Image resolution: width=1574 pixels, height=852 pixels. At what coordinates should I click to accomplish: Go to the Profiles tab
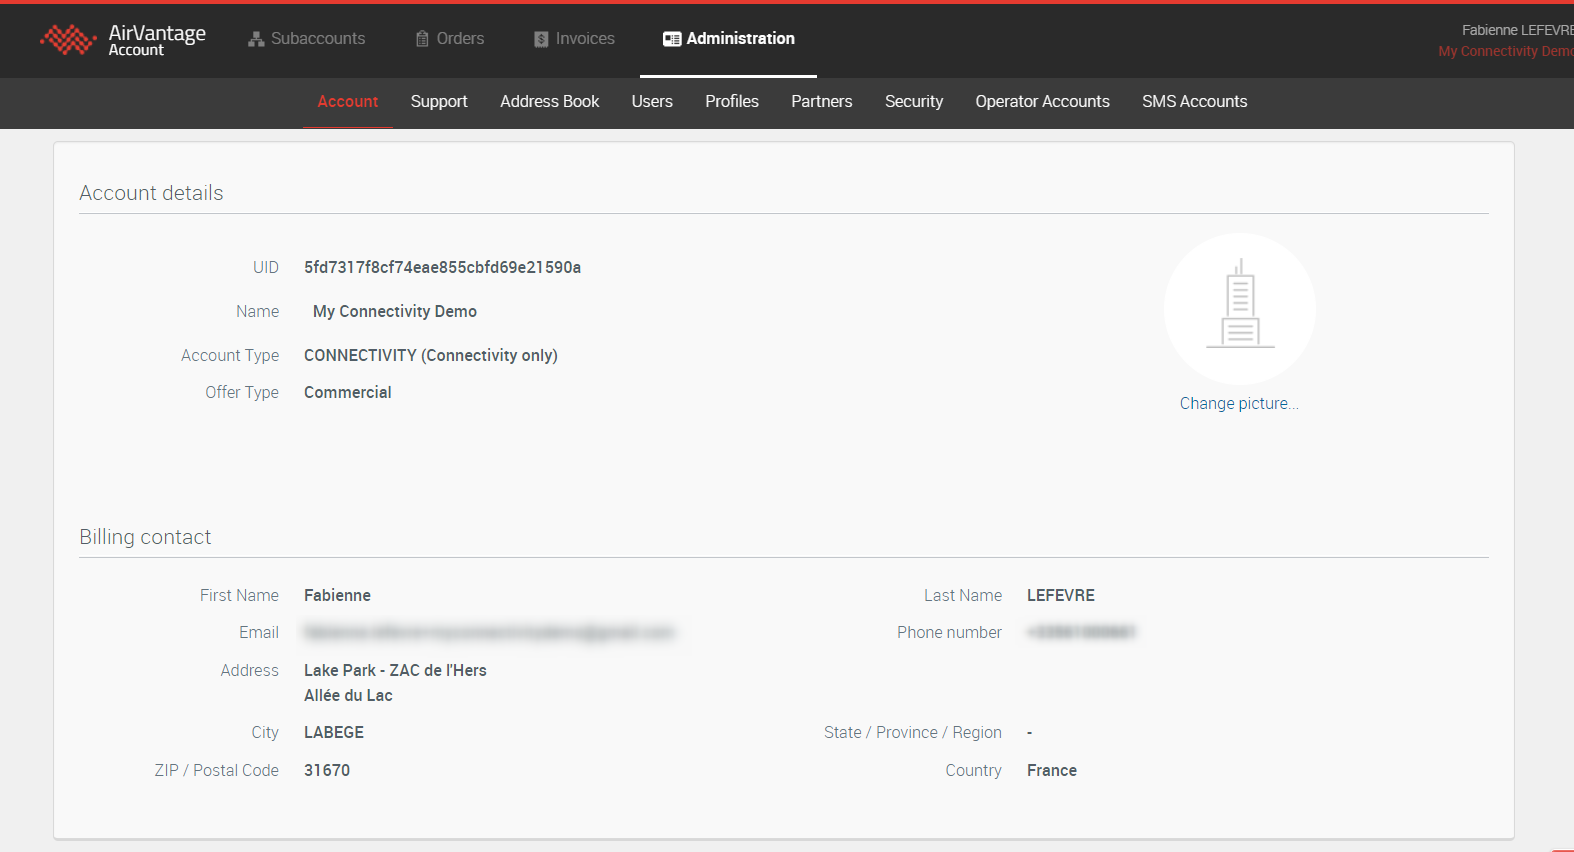pyautogui.click(x=731, y=102)
